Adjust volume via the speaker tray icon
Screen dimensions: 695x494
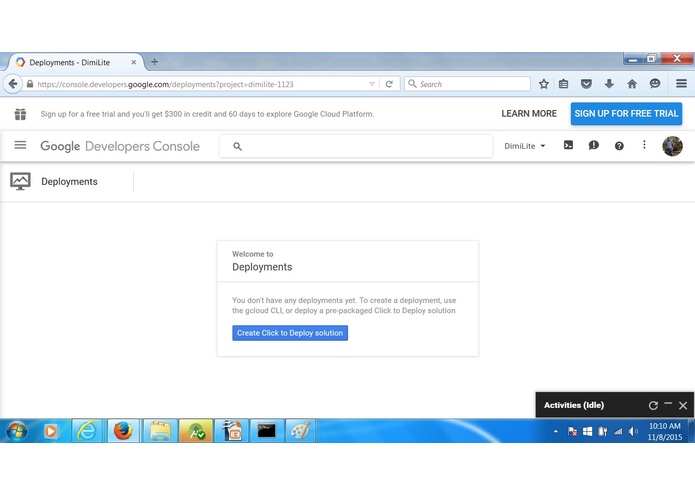coord(633,431)
